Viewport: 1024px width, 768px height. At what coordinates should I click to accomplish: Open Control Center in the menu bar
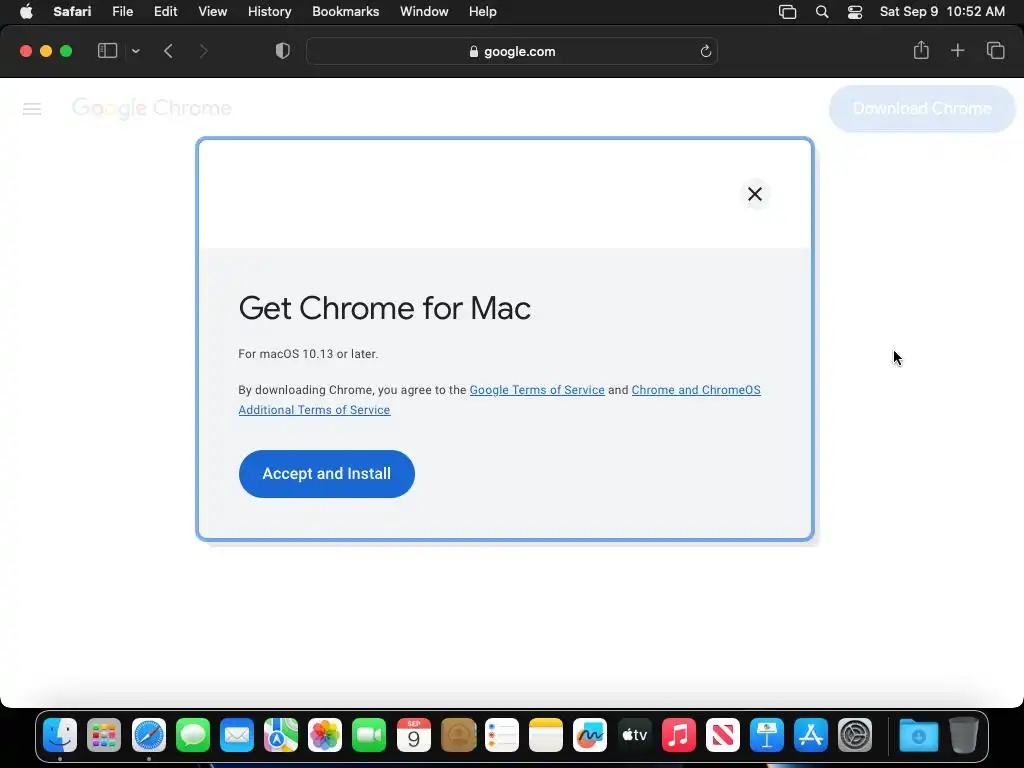[x=855, y=12]
